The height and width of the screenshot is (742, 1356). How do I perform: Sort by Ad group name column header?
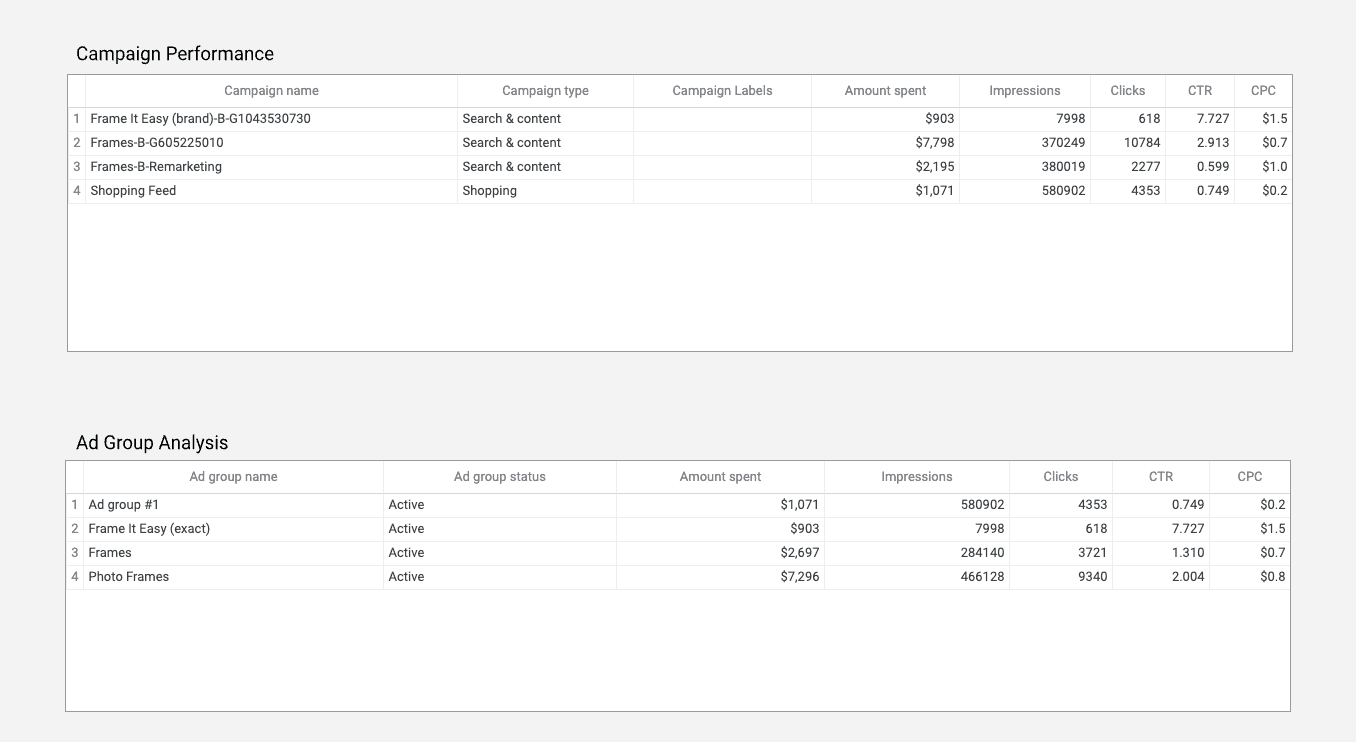click(233, 477)
